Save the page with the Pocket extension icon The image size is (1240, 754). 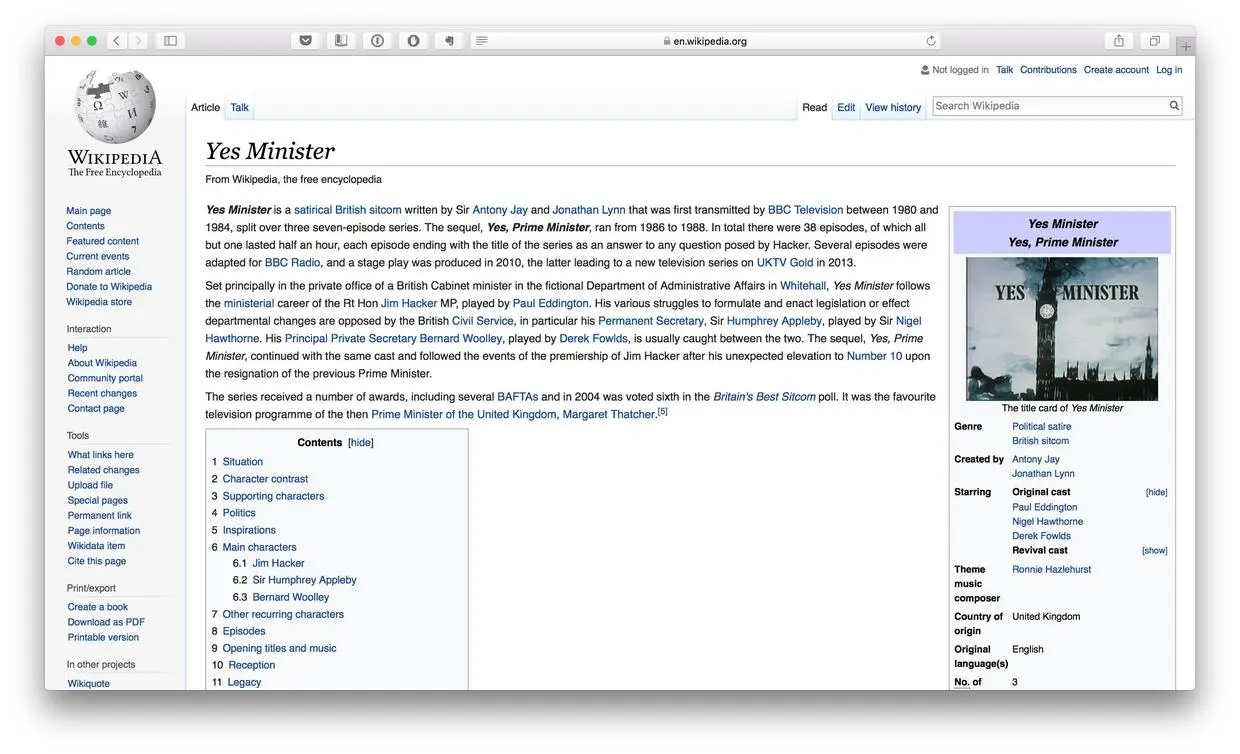pyautogui.click(x=305, y=41)
